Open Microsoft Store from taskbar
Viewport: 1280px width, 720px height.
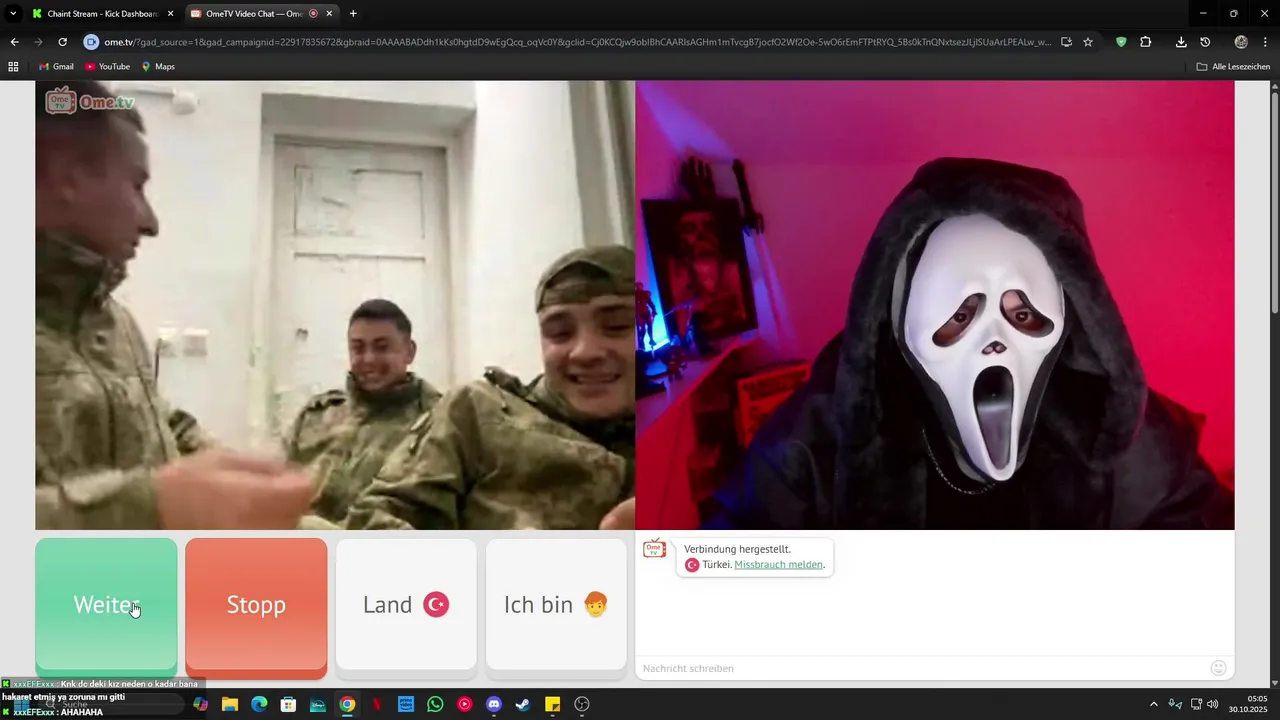(x=288, y=704)
